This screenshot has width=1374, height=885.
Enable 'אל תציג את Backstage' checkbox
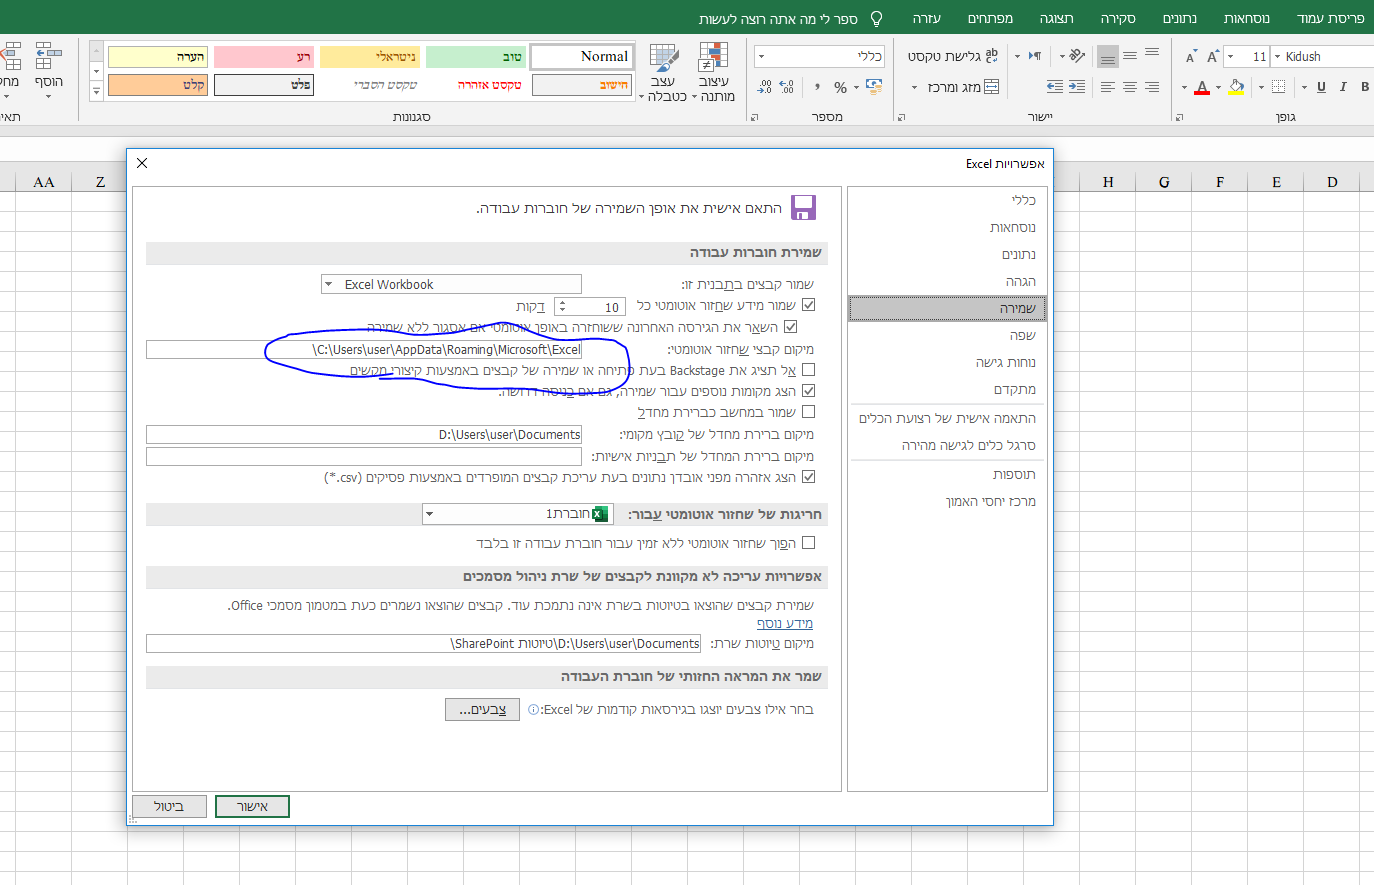coord(809,370)
